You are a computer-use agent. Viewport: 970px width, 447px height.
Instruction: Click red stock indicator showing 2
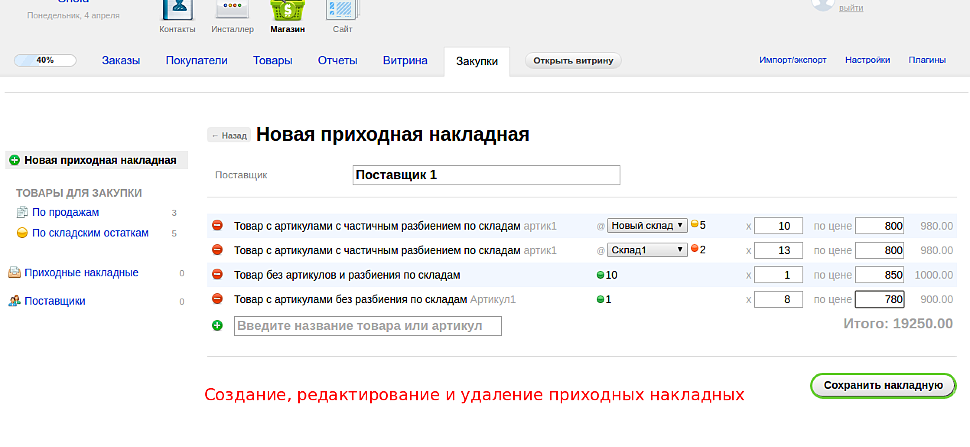pyautogui.click(x=695, y=249)
